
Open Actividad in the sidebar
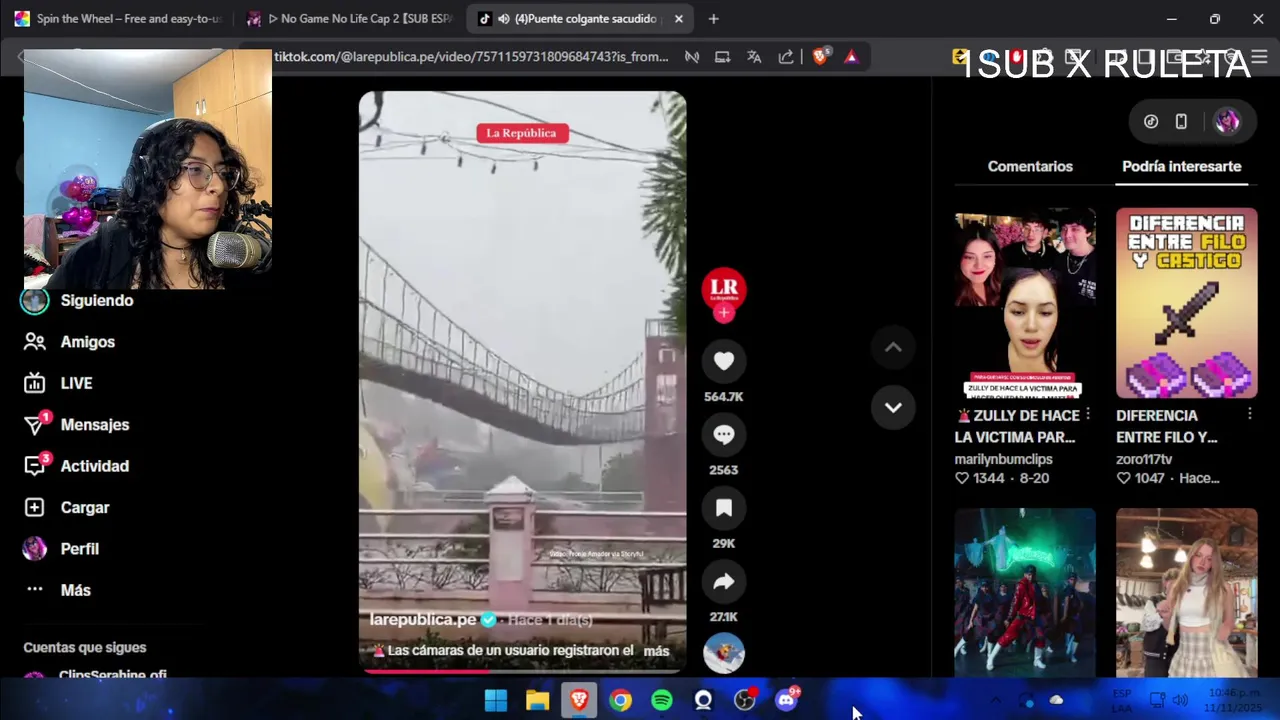click(94, 466)
